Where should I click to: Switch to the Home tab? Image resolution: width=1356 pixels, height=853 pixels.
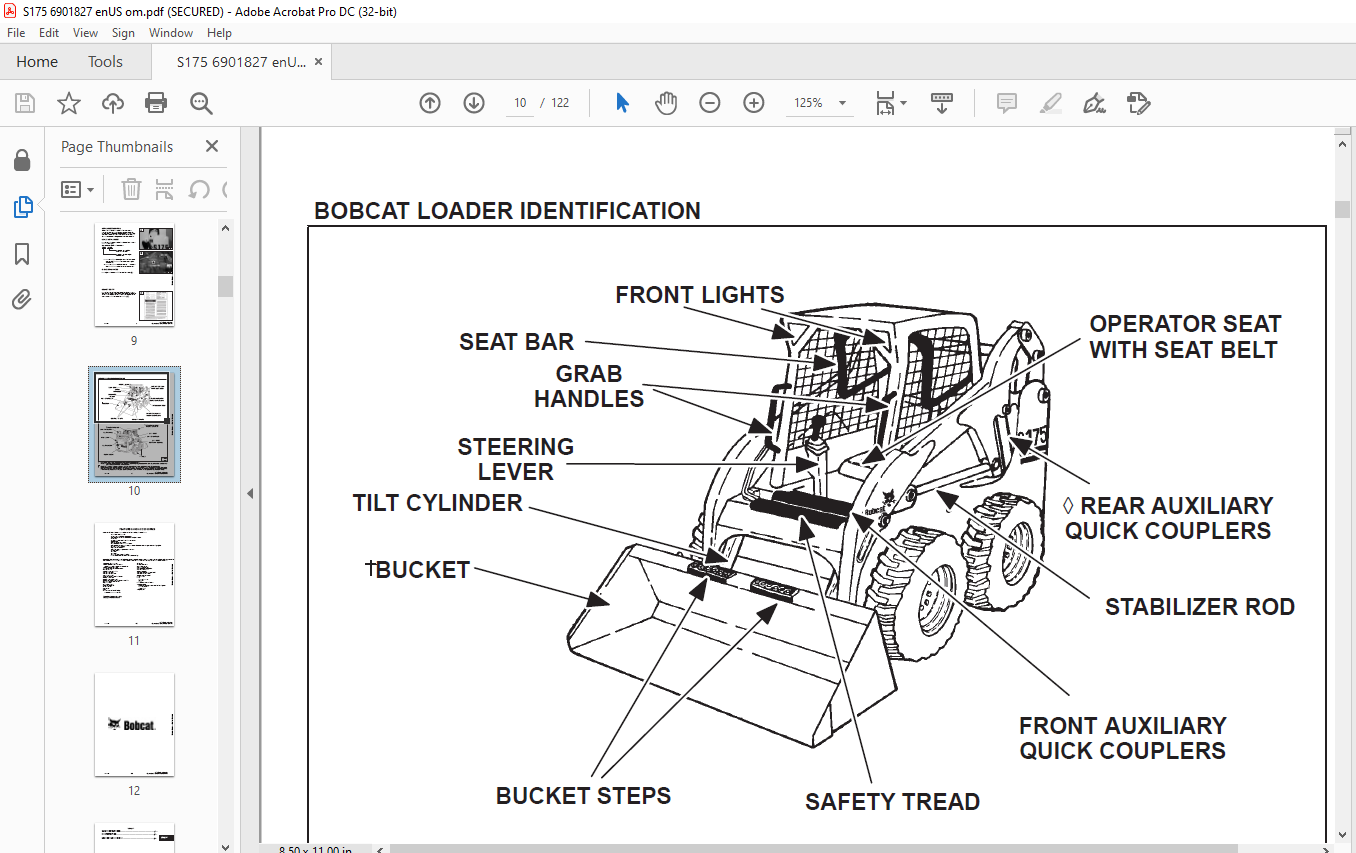tap(37, 62)
